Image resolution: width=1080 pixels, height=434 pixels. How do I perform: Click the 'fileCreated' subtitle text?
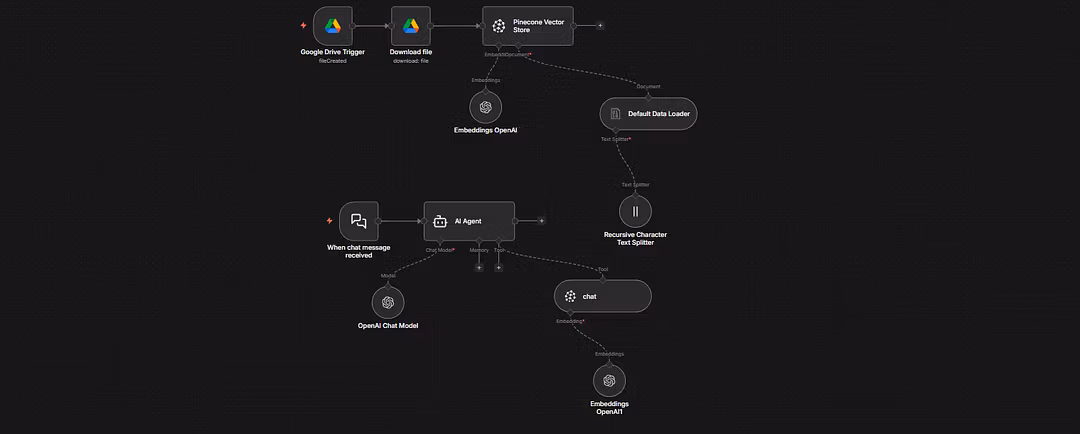point(333,61)
